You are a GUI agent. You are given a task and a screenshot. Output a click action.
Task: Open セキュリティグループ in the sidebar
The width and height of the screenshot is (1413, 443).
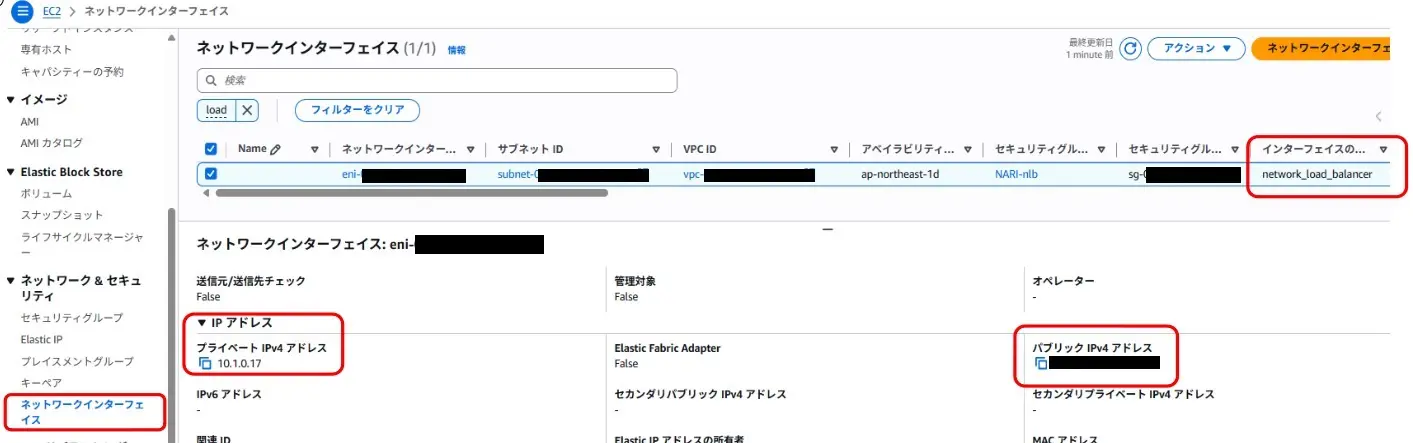pos(72,317)
